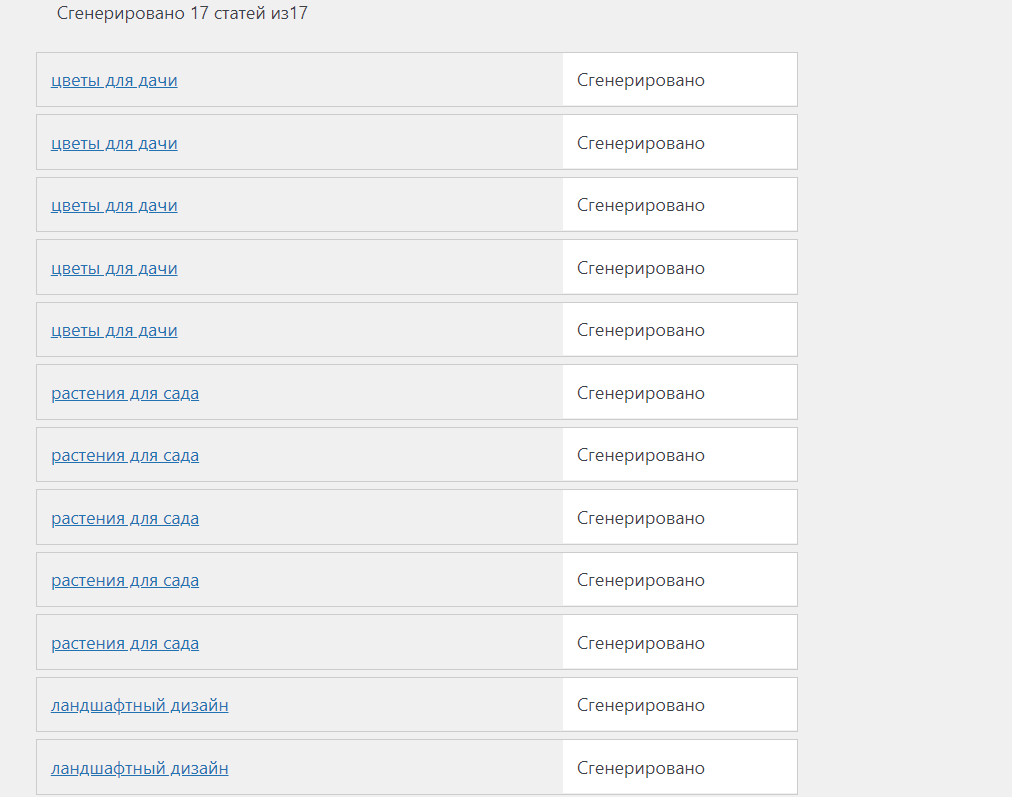1012x797 pixels.
Task: Click 'Сгенерировано' status of first 'растения для сада' row
Action: [641, 393]
